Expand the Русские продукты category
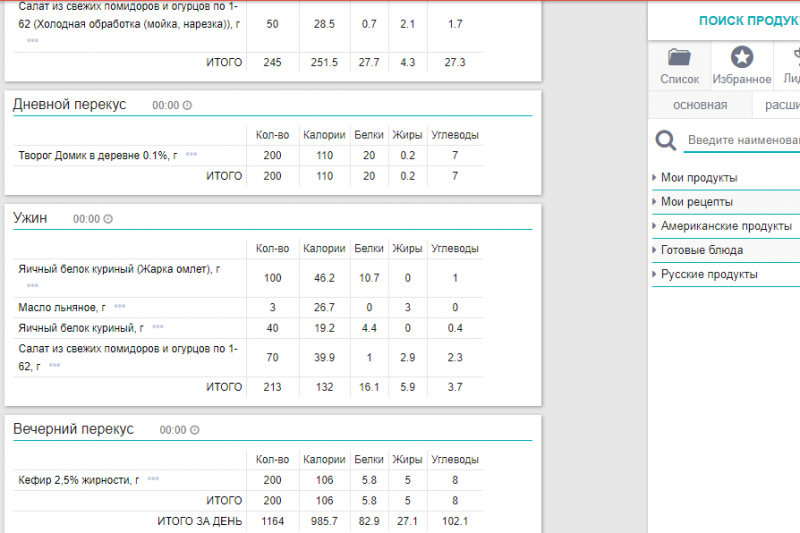 click(x=709, y=274)
